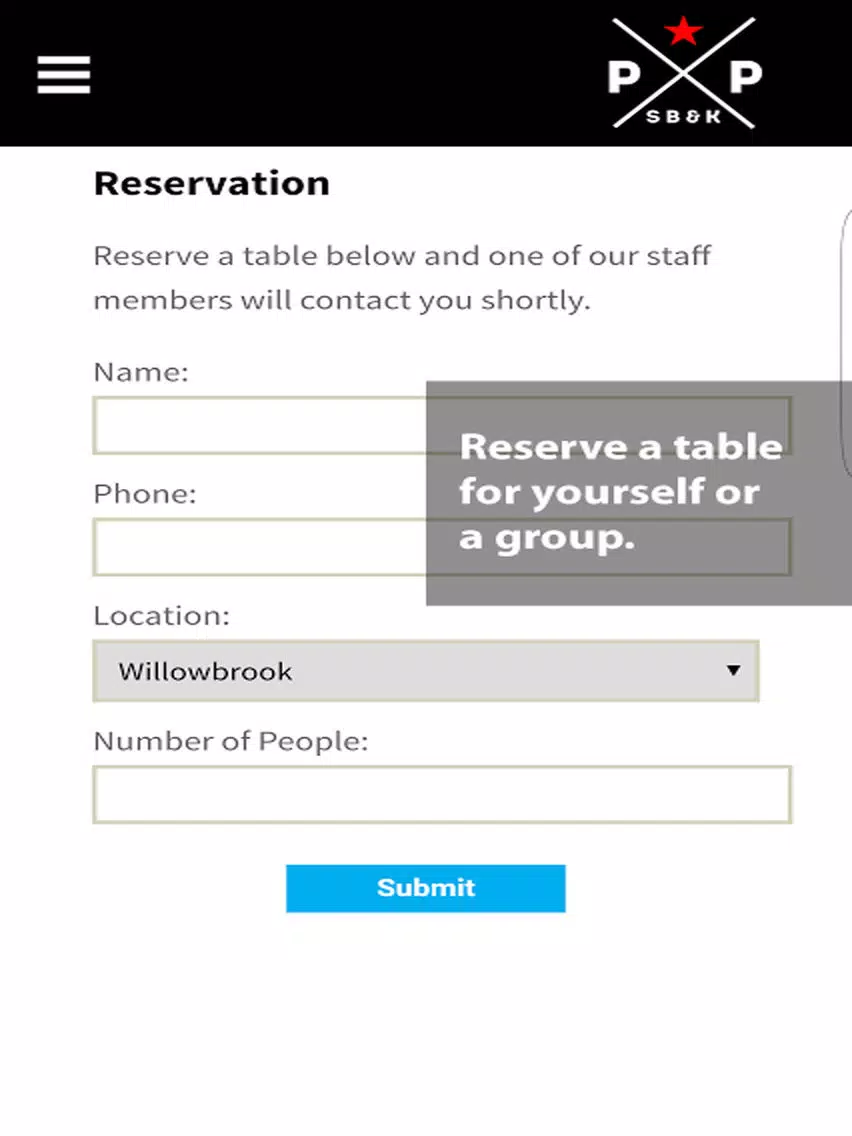The image size is (852, 1136).
Task: Click the scrollbar handle on right edge
Action: pos(846,343)
